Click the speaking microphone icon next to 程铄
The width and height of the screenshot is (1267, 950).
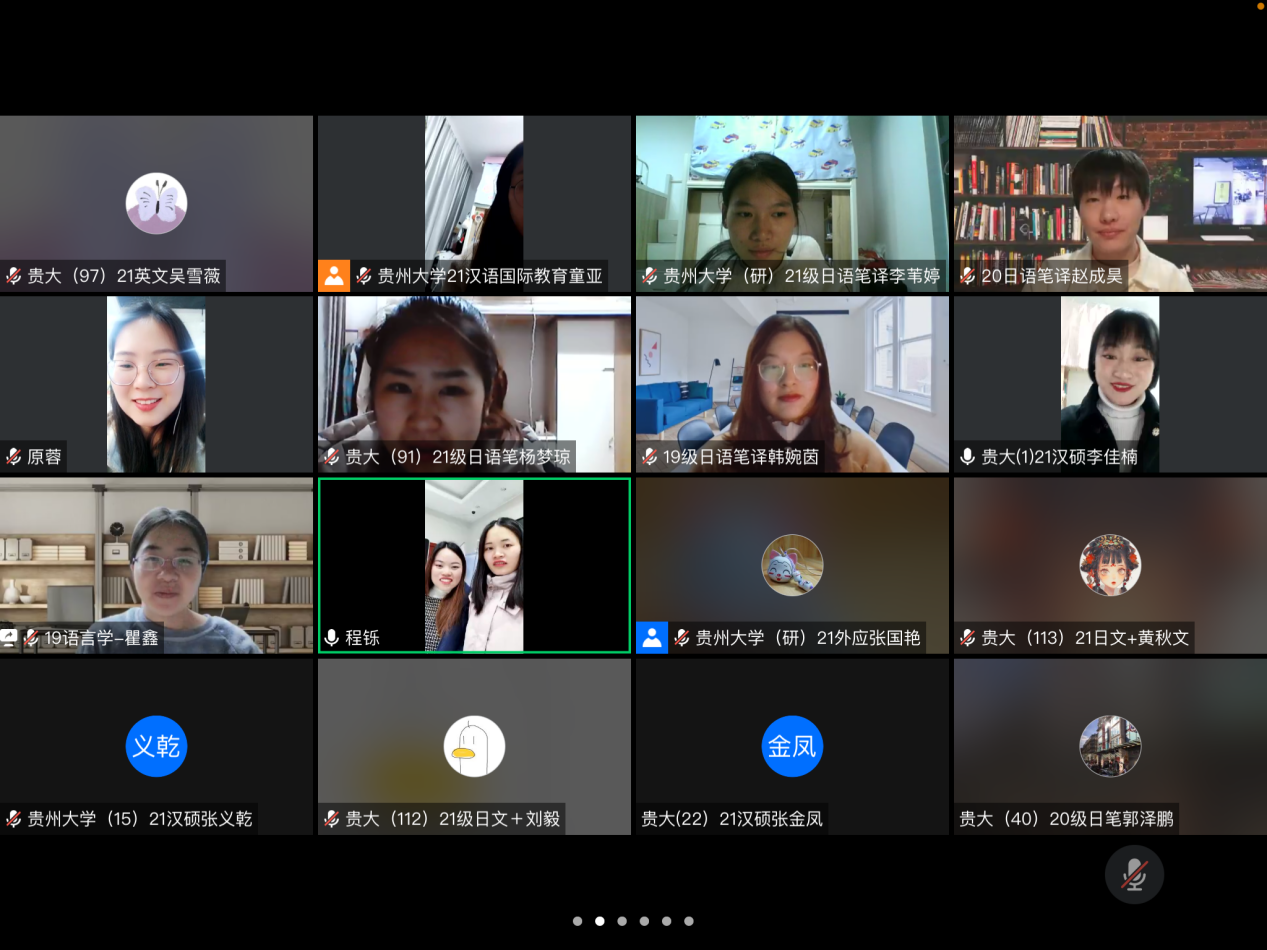332,637
